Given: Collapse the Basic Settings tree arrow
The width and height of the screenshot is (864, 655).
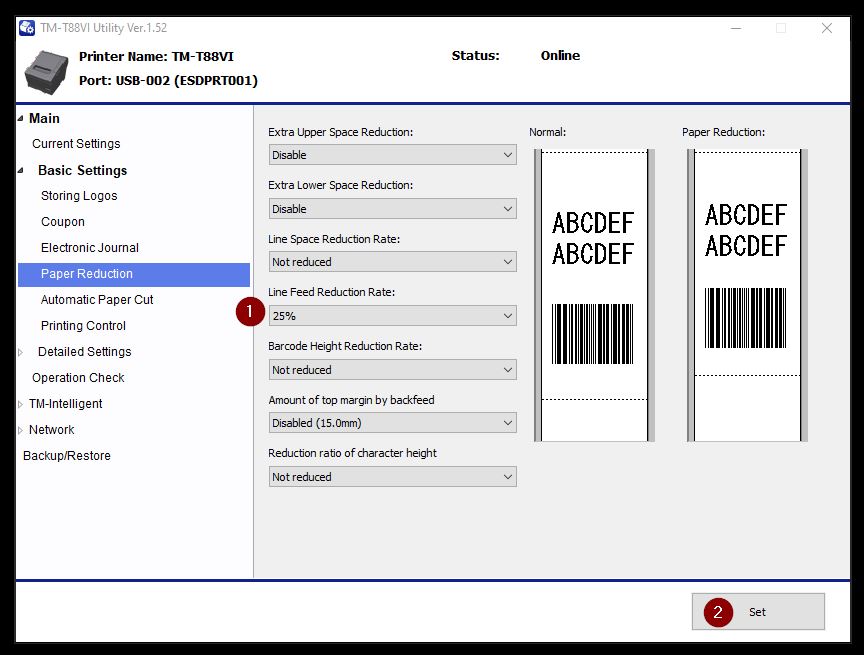Looking at the screenshot, I should pyautogui.click(x=20, y=171).
